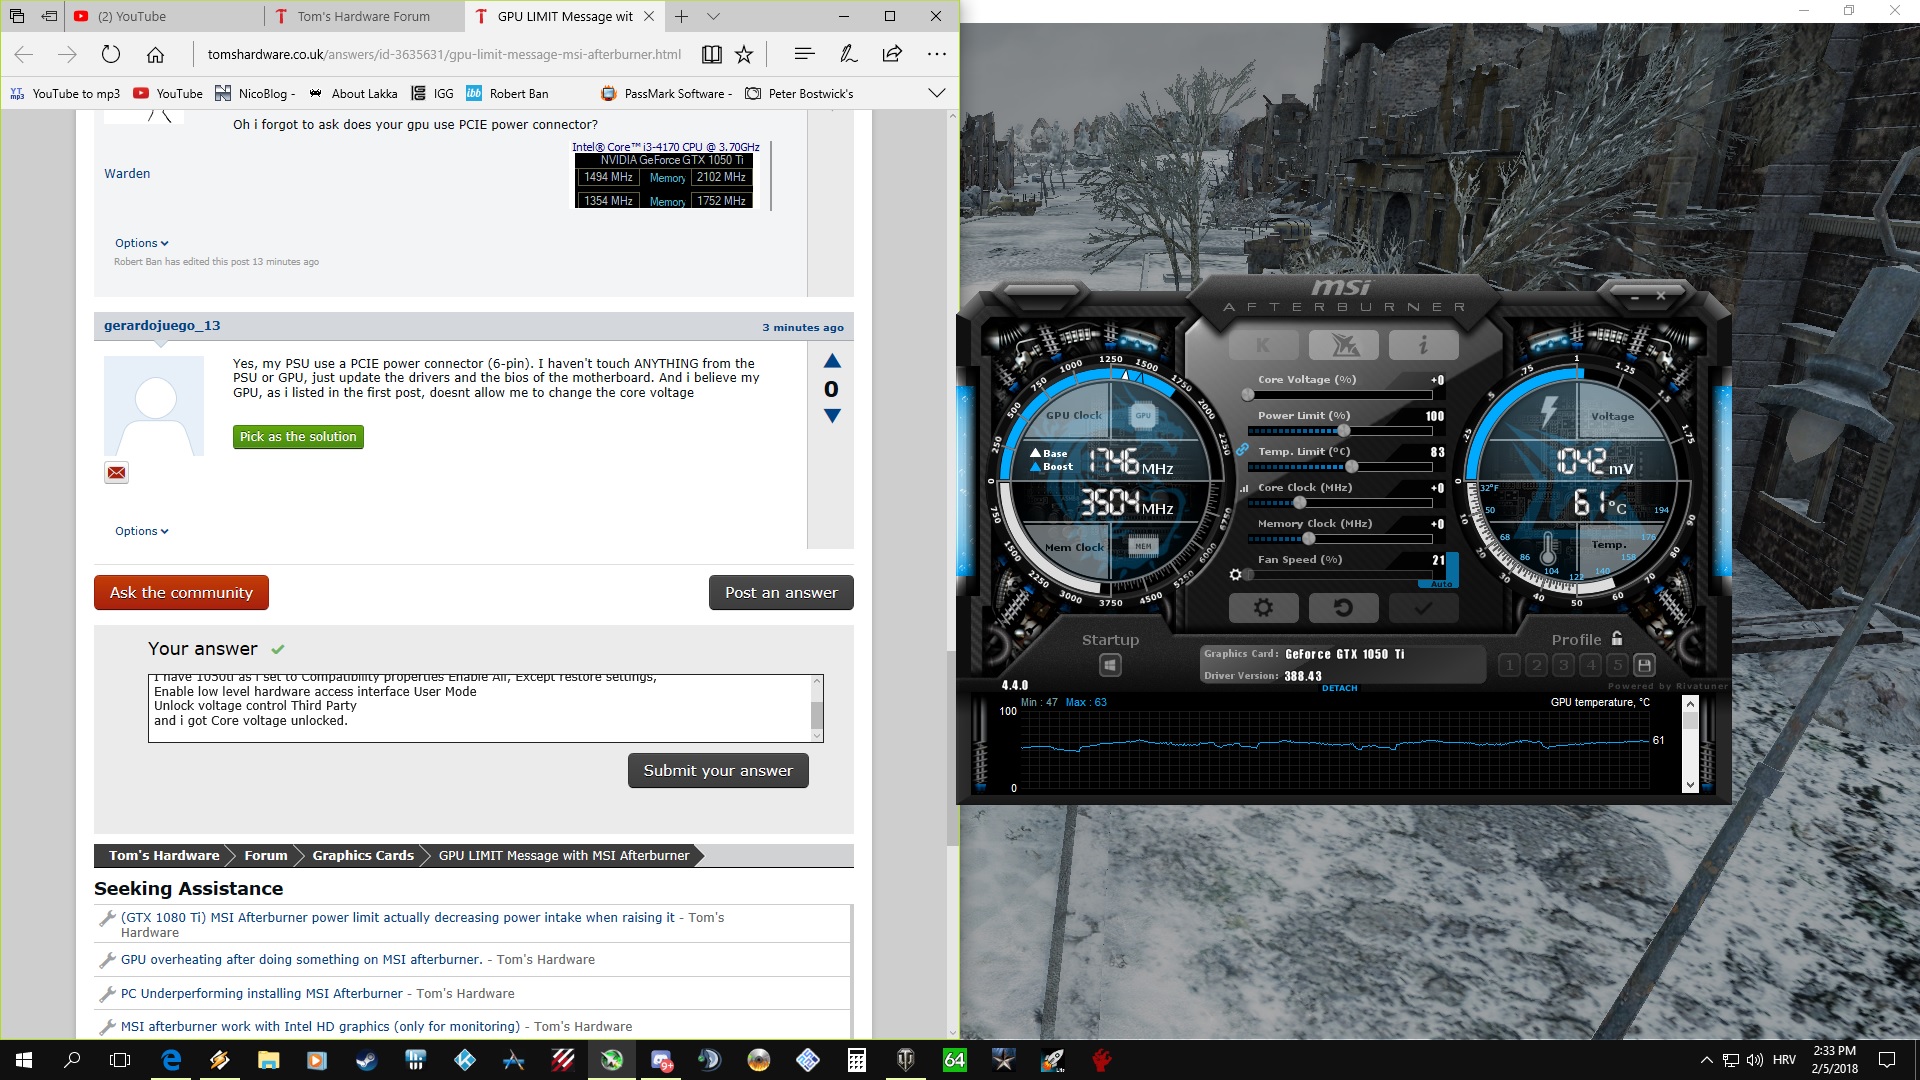Click the save profile floppy disk icon

[x=1644, y=665]
